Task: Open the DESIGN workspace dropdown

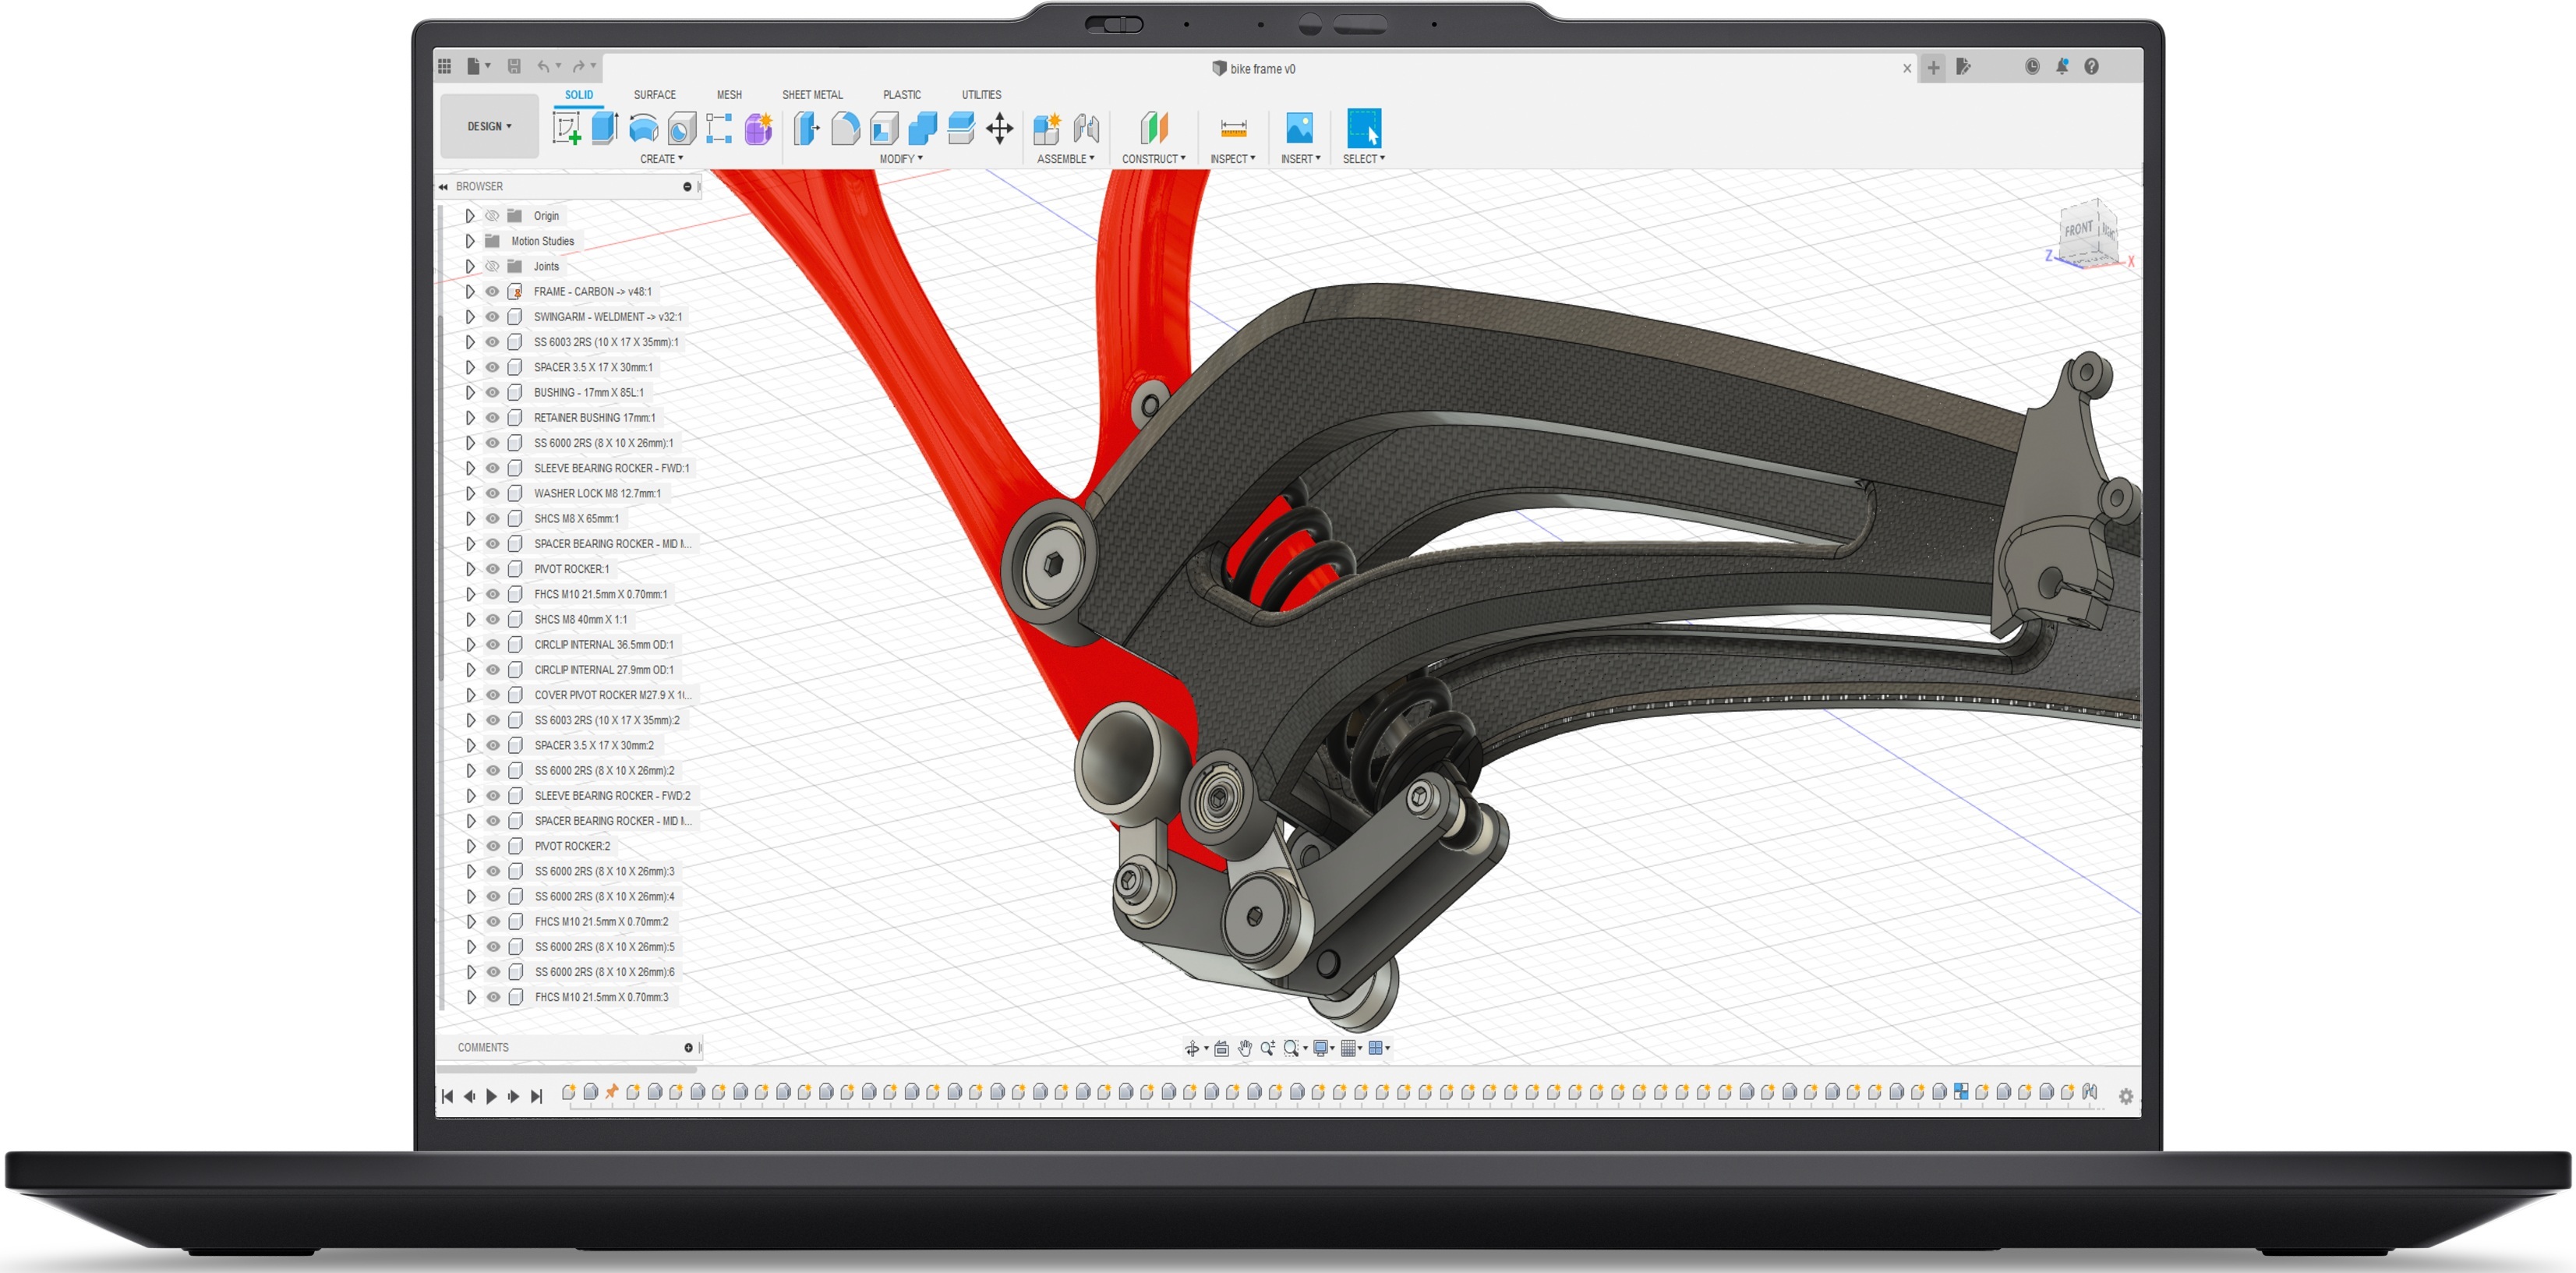Action: click(x=489, y=126)
